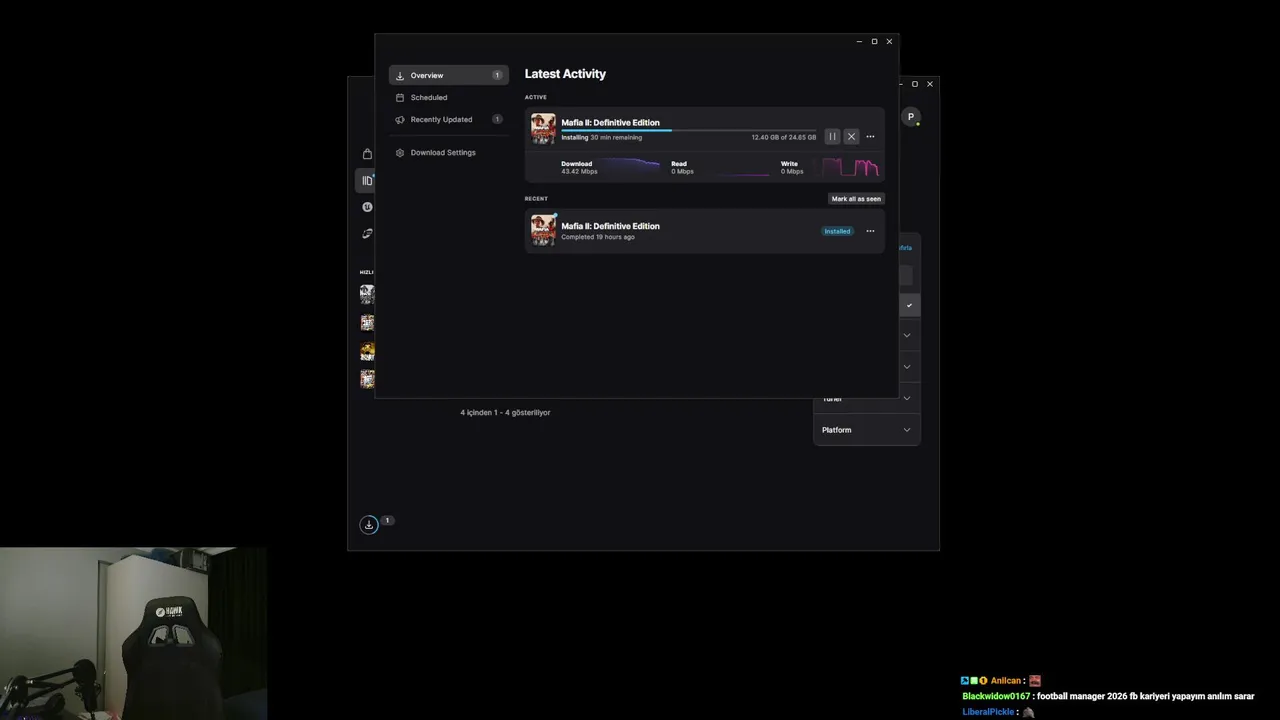Click the Download speed graph

point(630,167)
